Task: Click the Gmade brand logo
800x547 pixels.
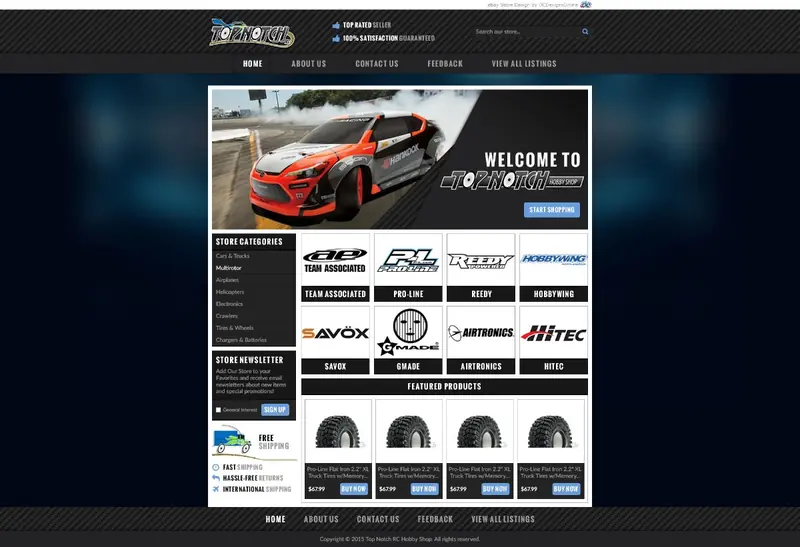Action: click(408, 333)
